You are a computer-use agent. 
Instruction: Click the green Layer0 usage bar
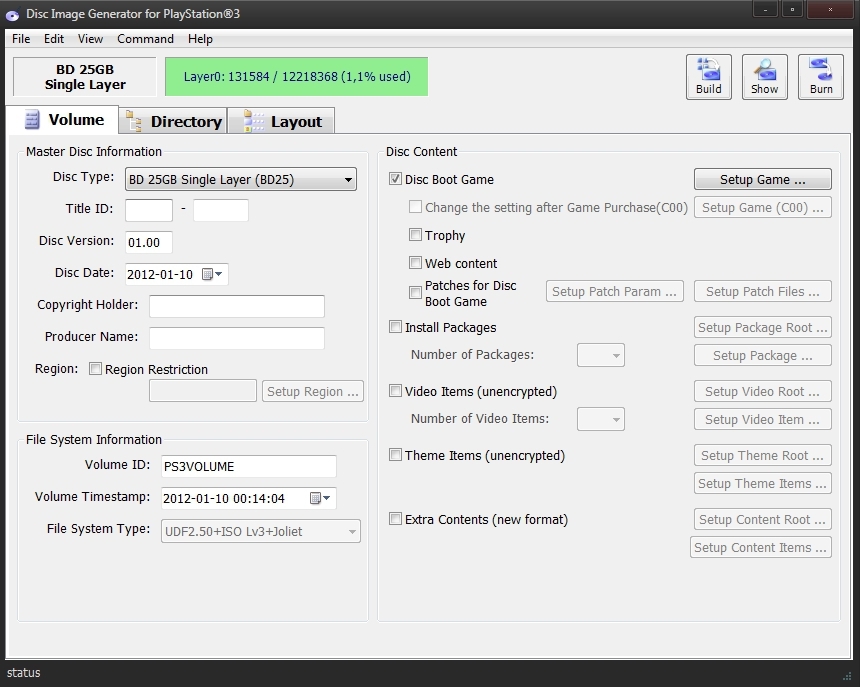297,77
